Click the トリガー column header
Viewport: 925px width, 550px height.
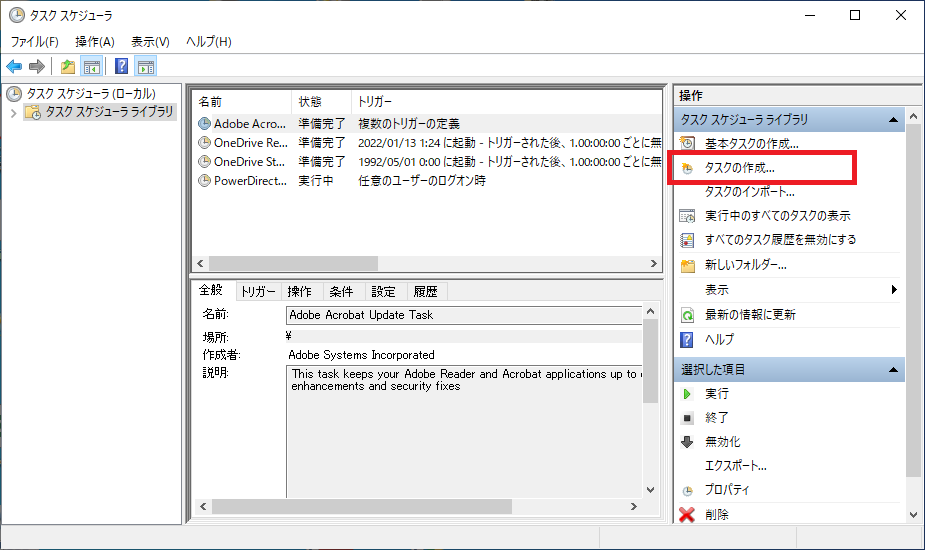coord(507,102)
